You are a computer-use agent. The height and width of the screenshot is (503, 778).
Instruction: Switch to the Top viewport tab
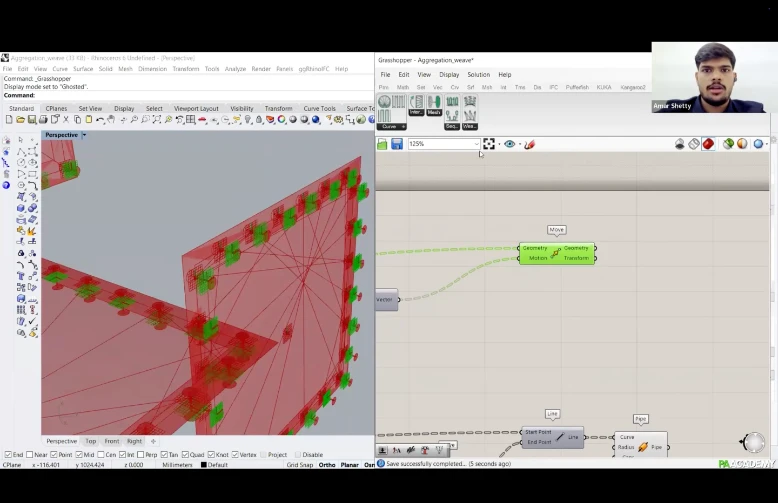coord(91,441)
